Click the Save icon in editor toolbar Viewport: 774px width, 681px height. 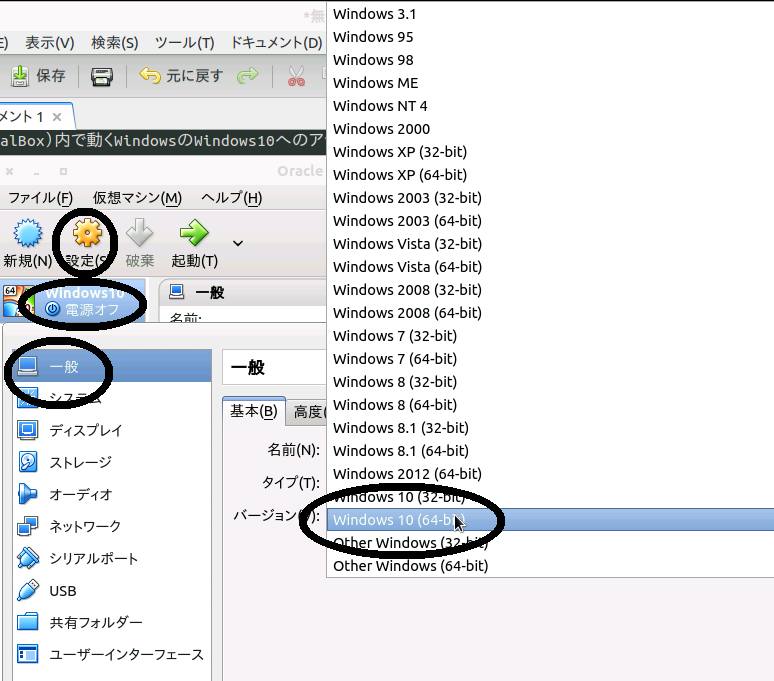[x=20, y=76]
